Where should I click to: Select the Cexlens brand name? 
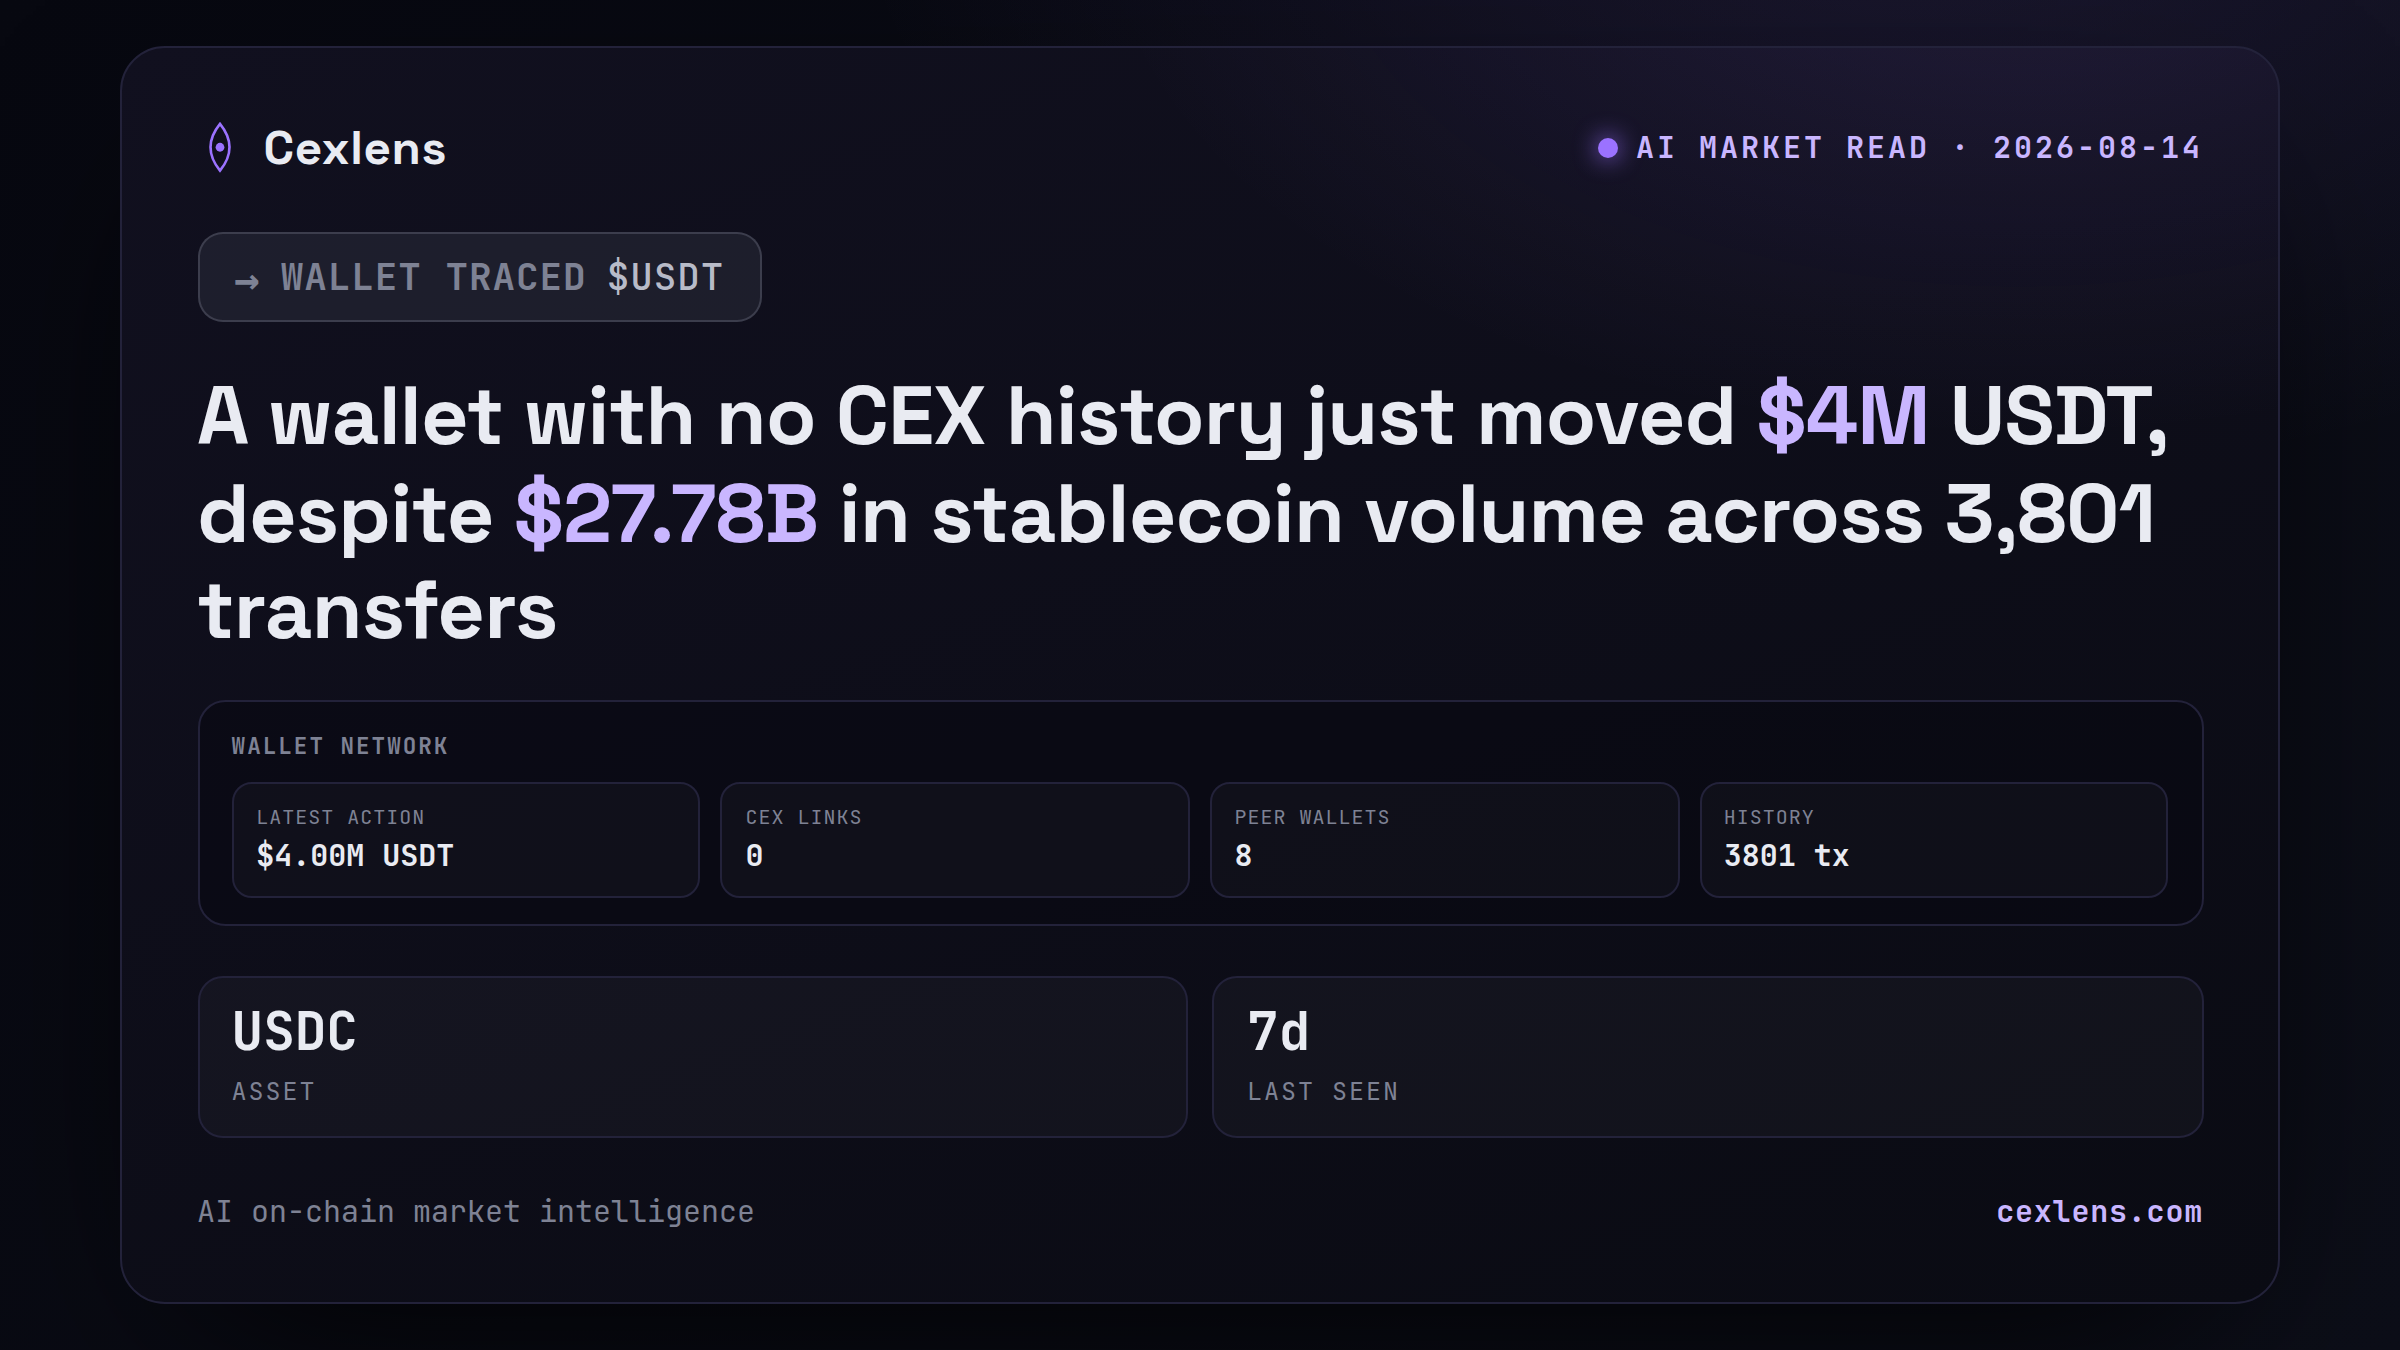(x=354, y=148)
